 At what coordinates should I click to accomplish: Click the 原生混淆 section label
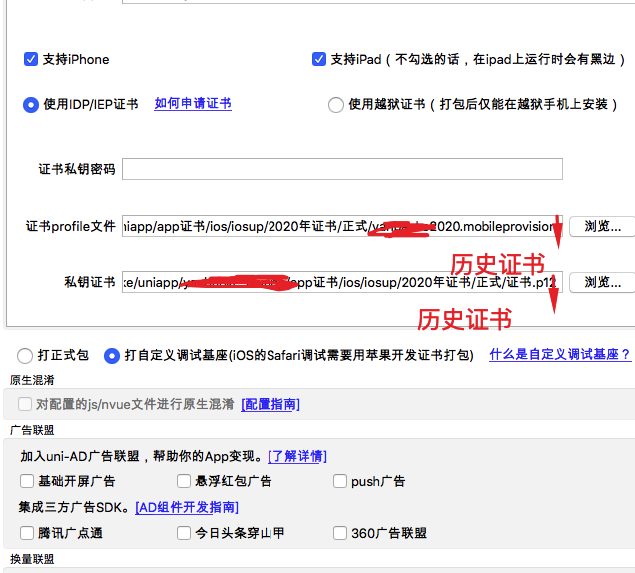pos(32,380)
